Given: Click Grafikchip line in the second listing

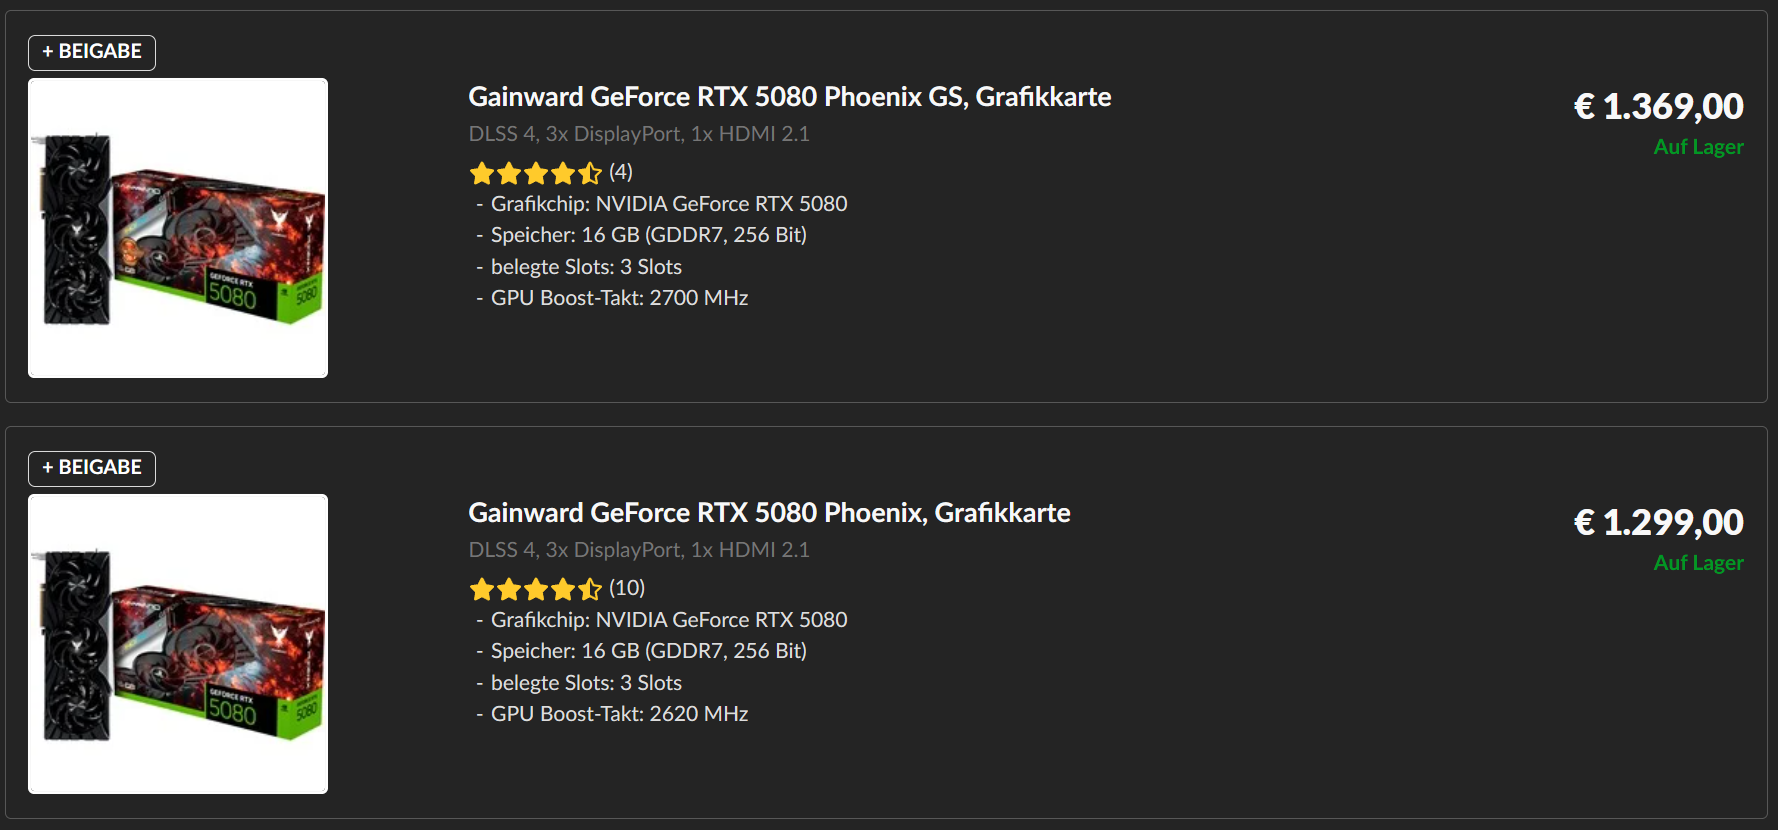Looking at the screenshot, I should coord(668,620).
